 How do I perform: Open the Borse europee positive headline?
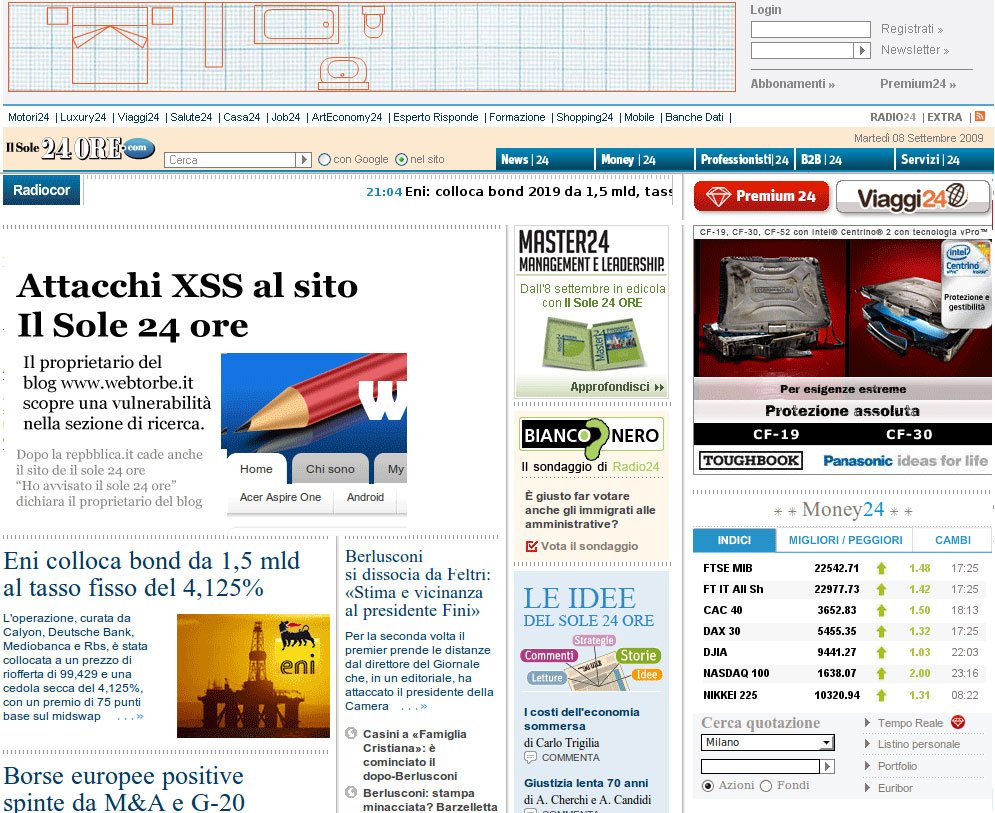pos(124,789)
